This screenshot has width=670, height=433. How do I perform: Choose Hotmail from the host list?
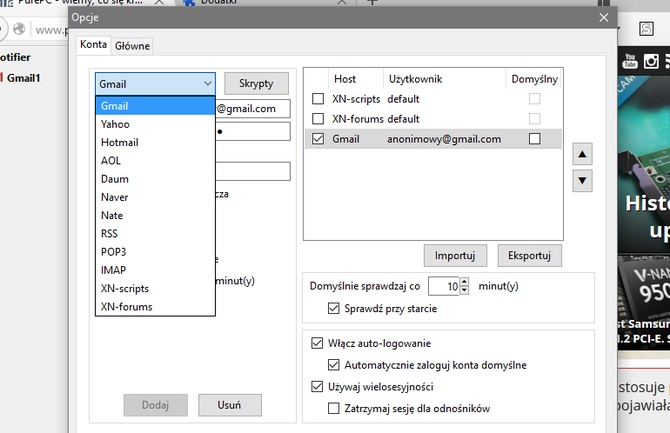pyautogui.click(x=155, y=142)
